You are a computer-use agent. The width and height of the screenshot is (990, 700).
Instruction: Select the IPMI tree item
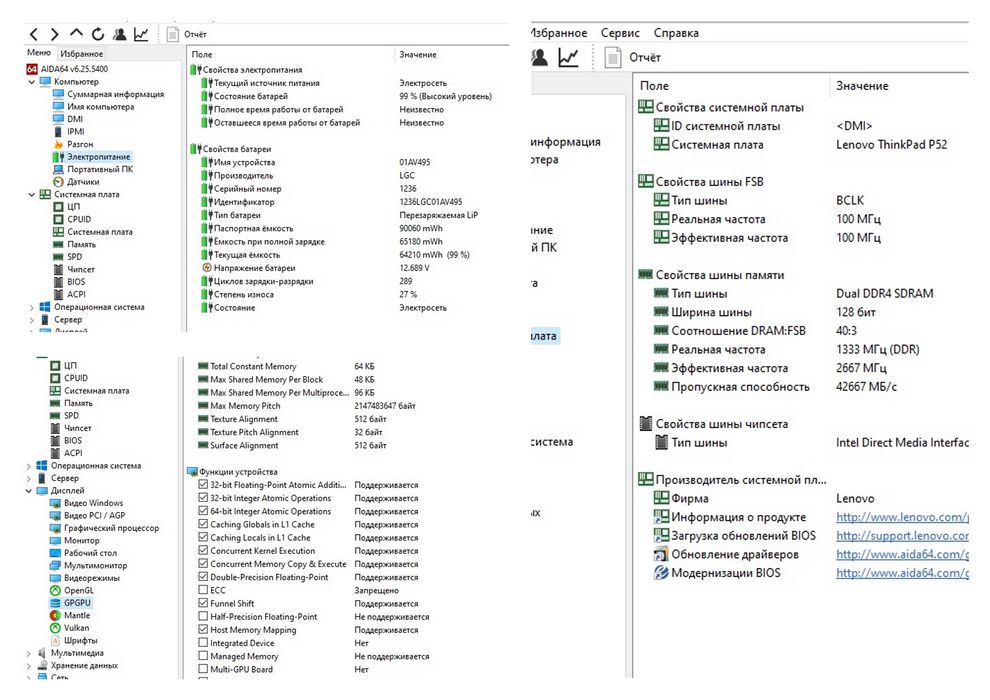coord(76,131)
